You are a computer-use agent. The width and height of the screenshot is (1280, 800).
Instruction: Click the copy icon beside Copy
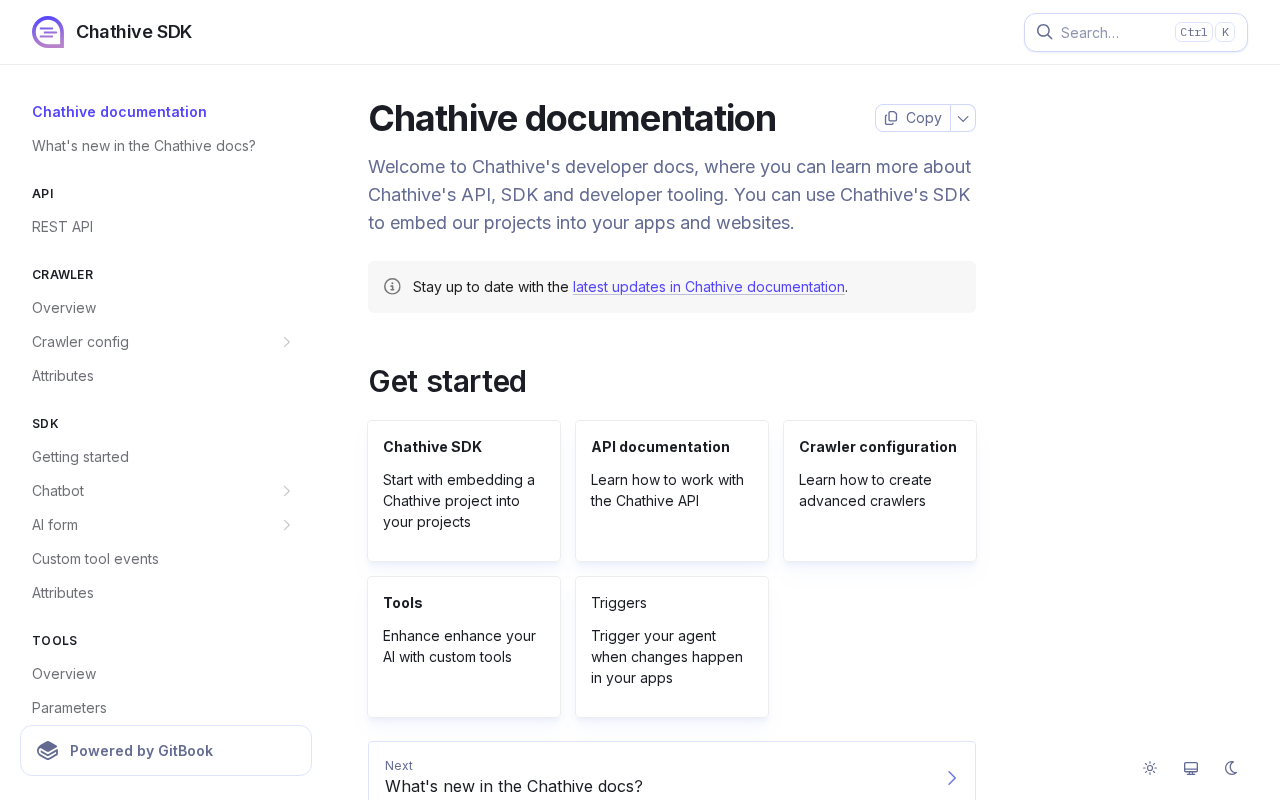[x=891, y=118]
